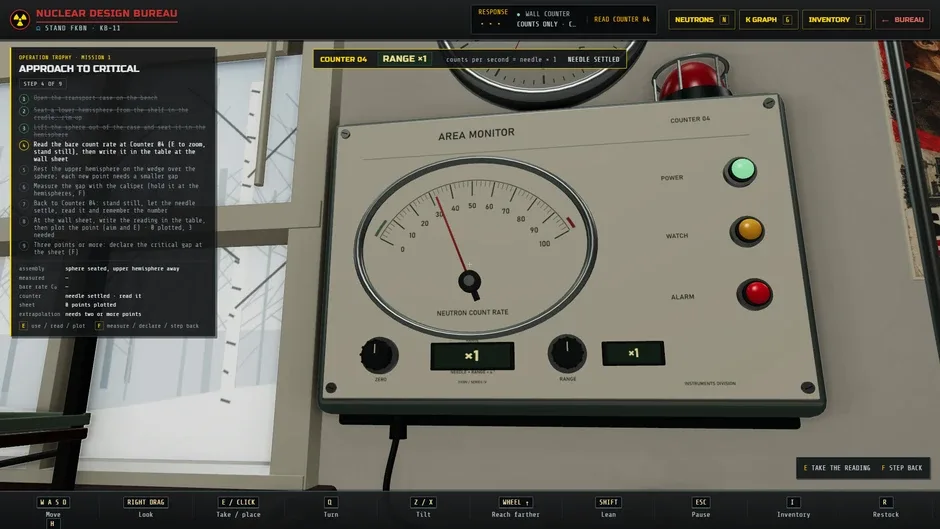
Task: Open the NEUTRONS panel
Action: 701,20
